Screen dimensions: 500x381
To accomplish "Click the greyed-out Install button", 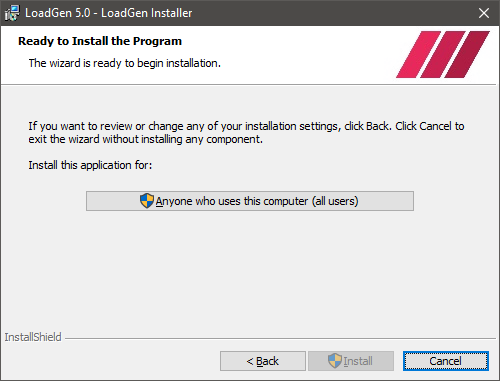I will point(351,361).
